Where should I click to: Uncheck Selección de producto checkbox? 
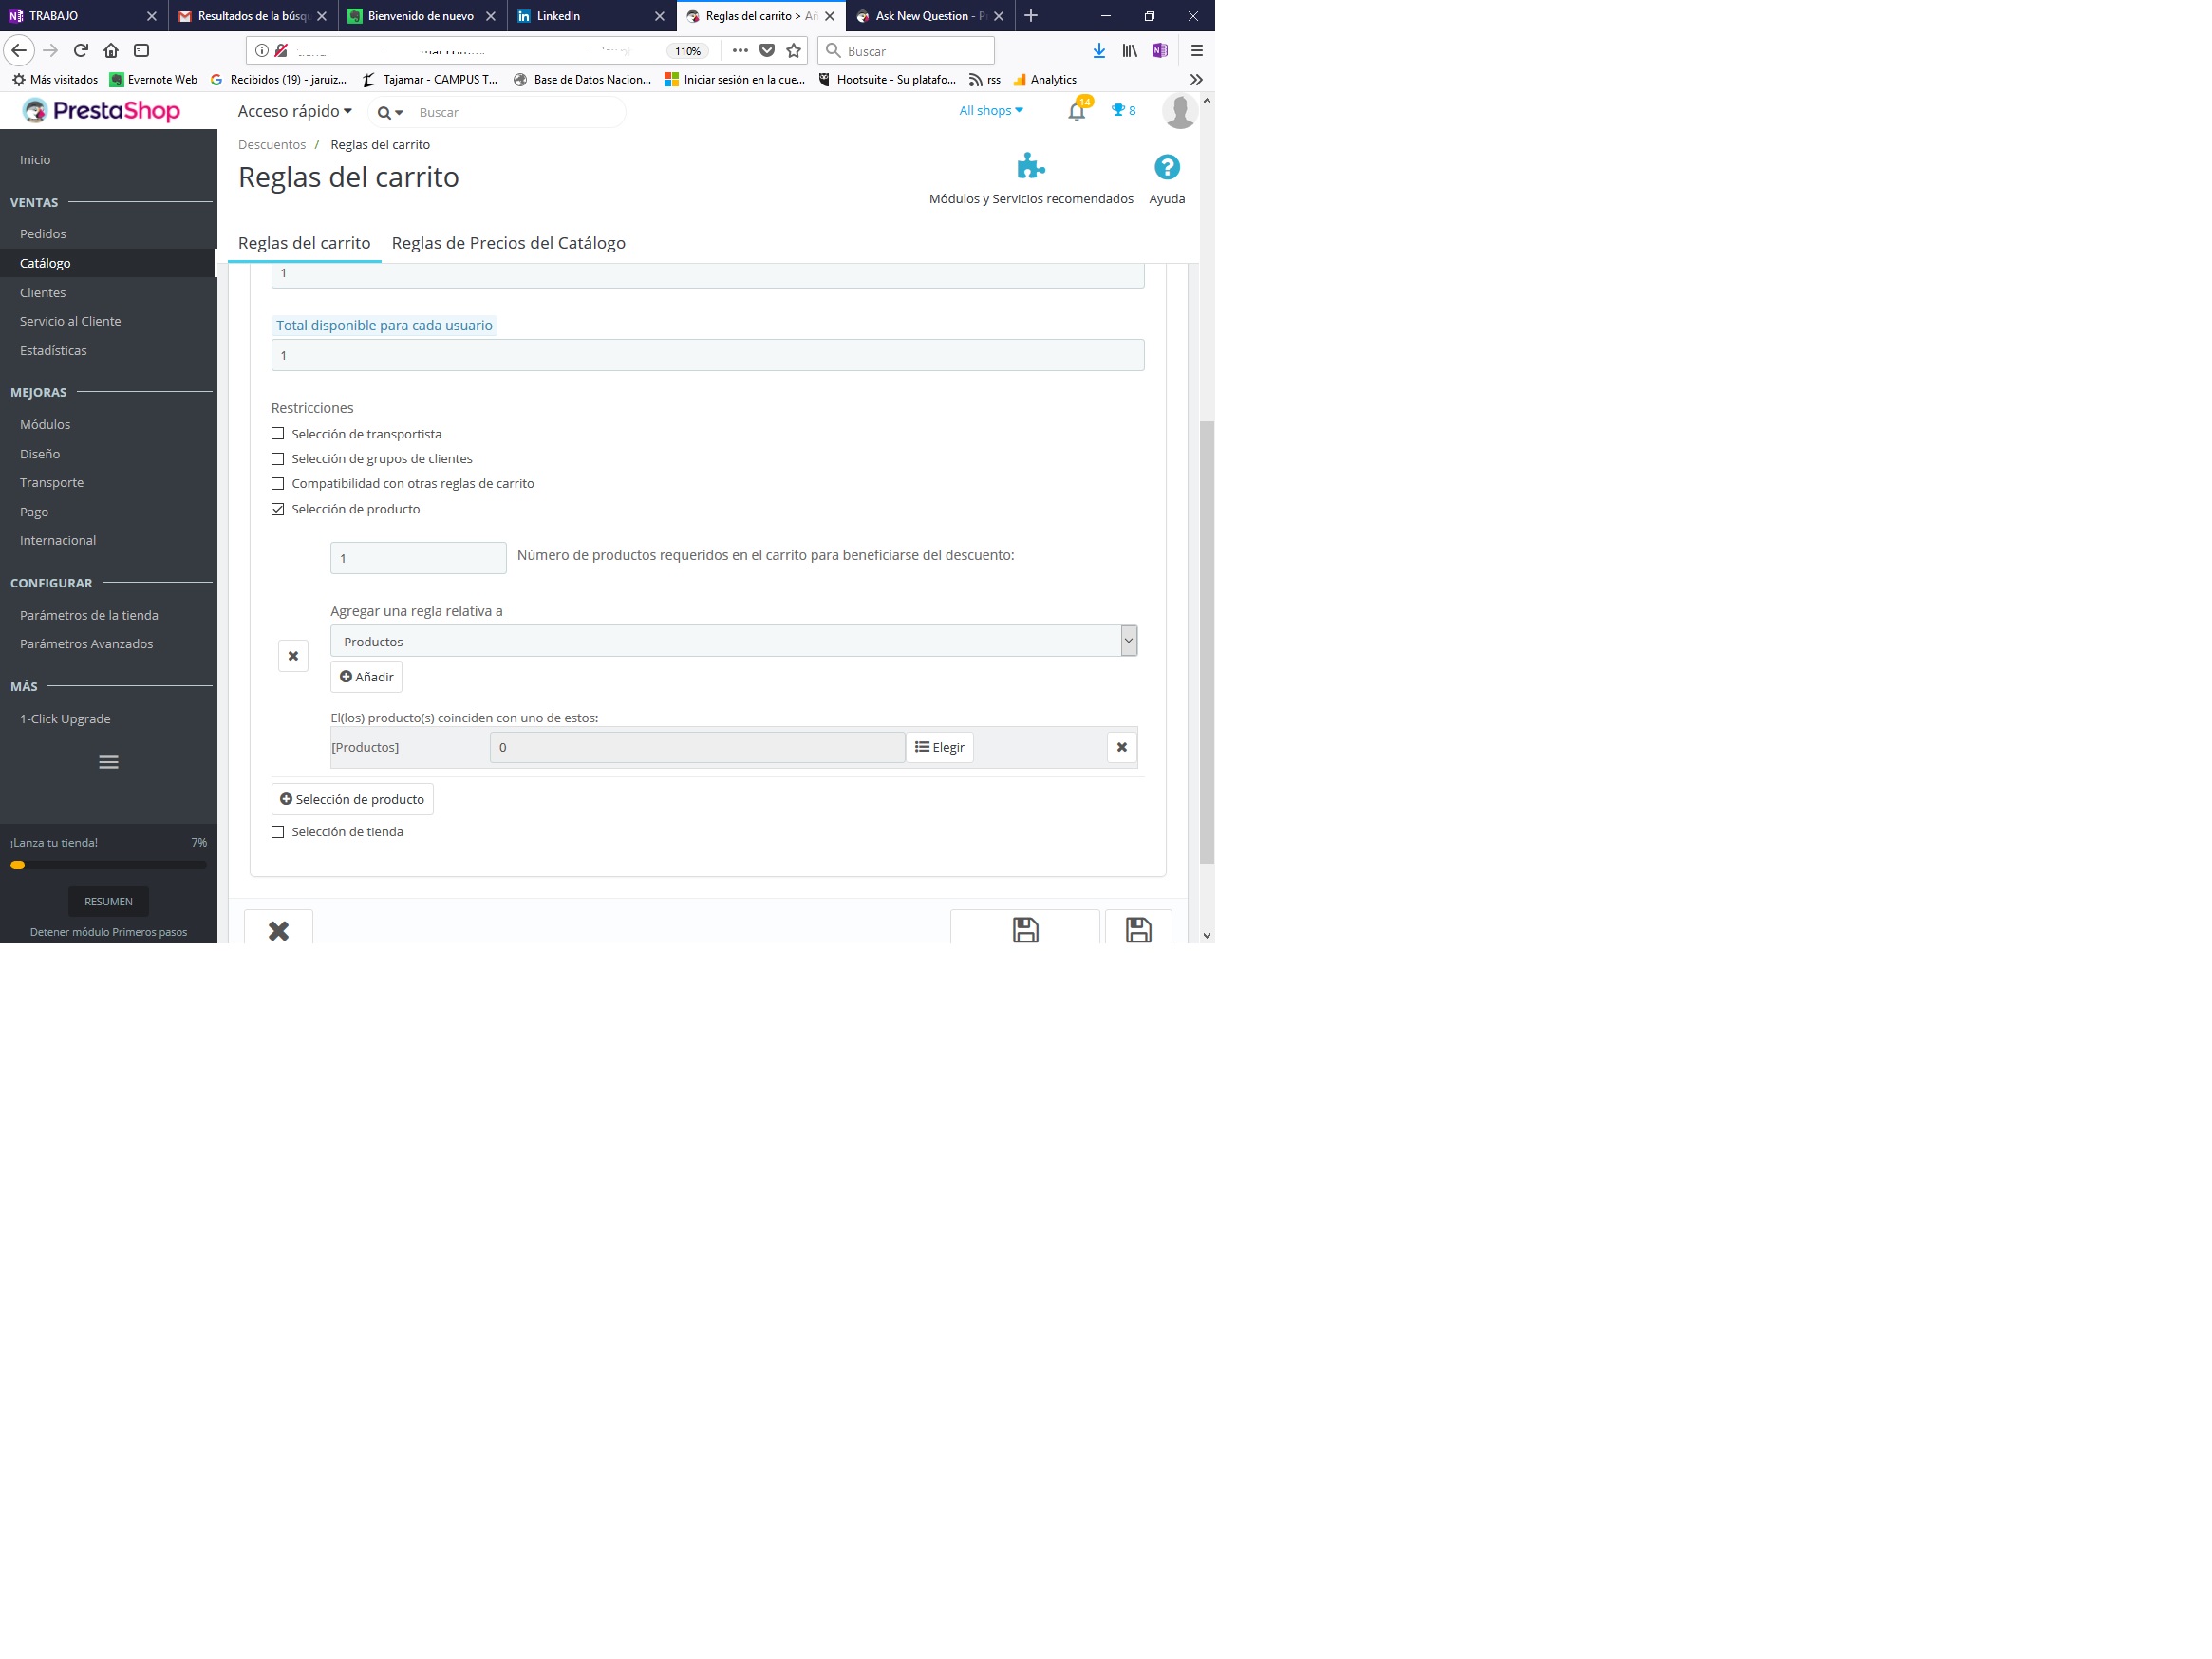[278, 509]
